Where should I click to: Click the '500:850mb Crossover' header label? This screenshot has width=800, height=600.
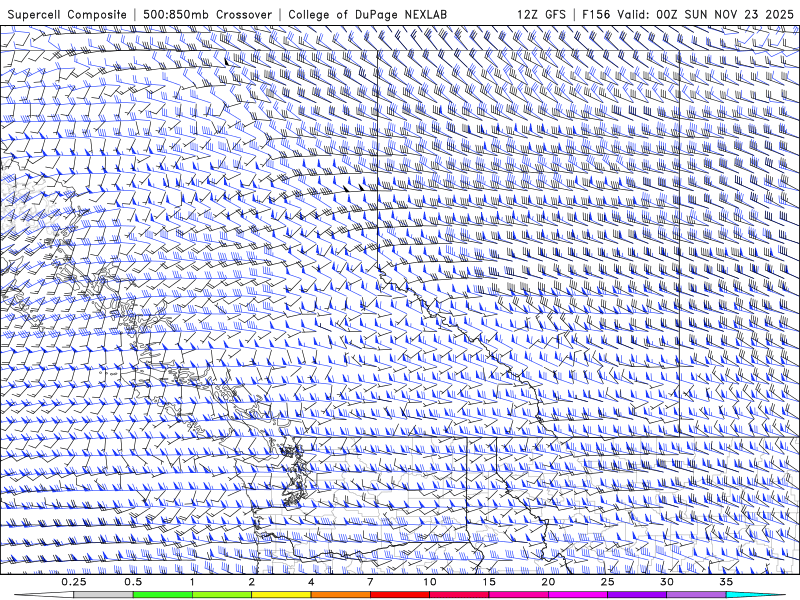[208, 14]
